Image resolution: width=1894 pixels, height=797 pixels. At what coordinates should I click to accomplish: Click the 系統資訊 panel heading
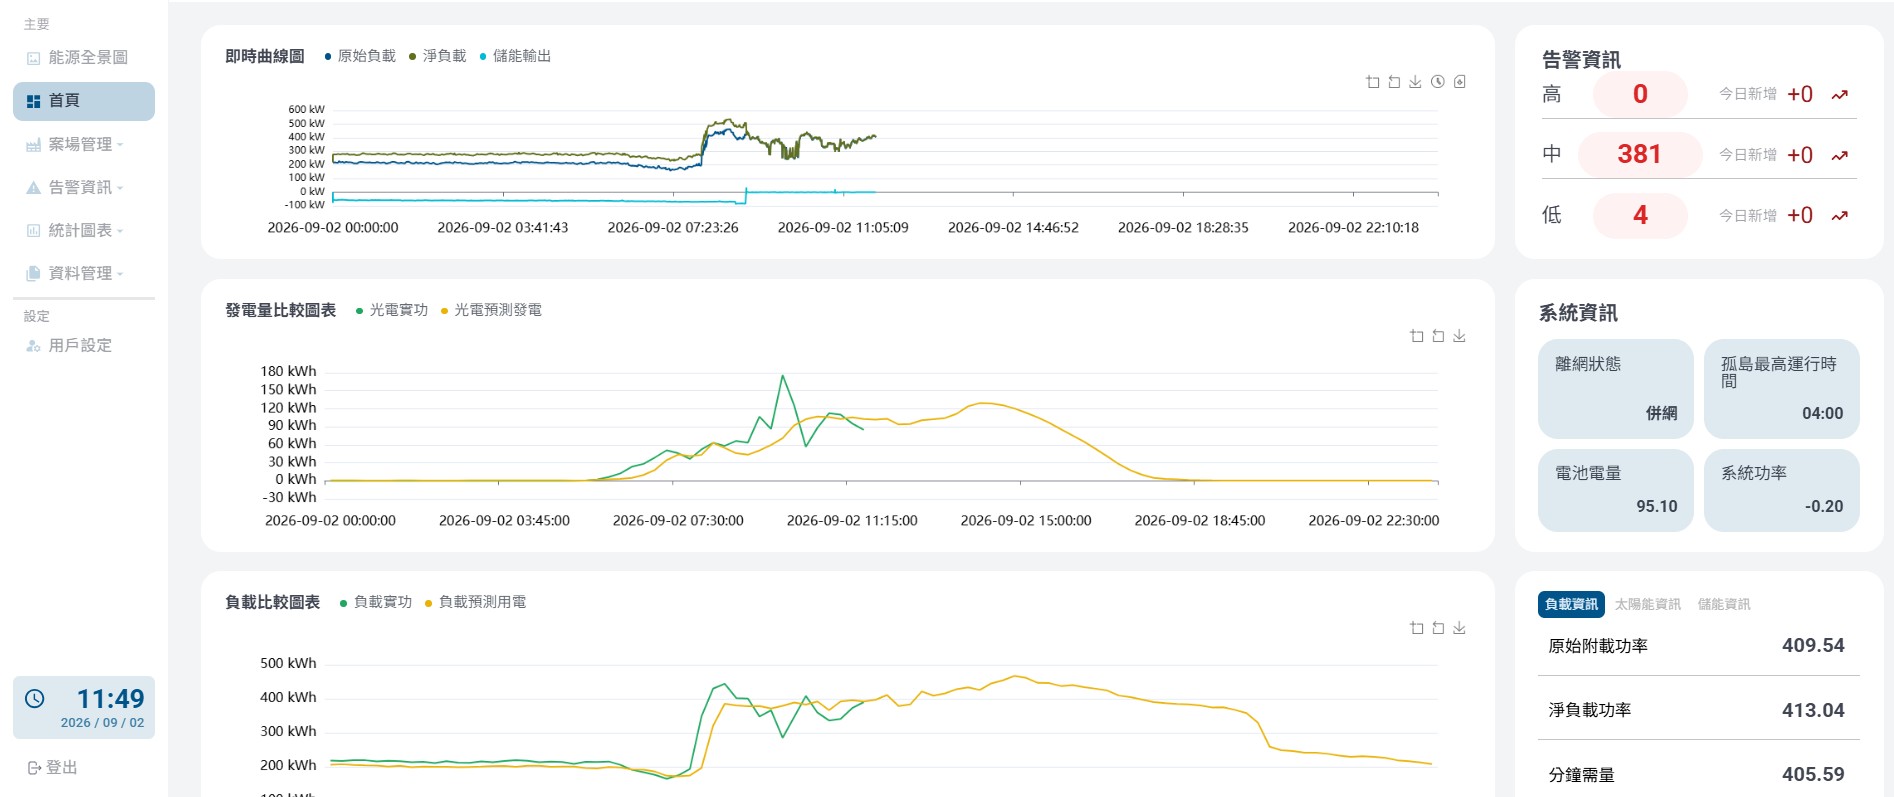[1578, 313]
